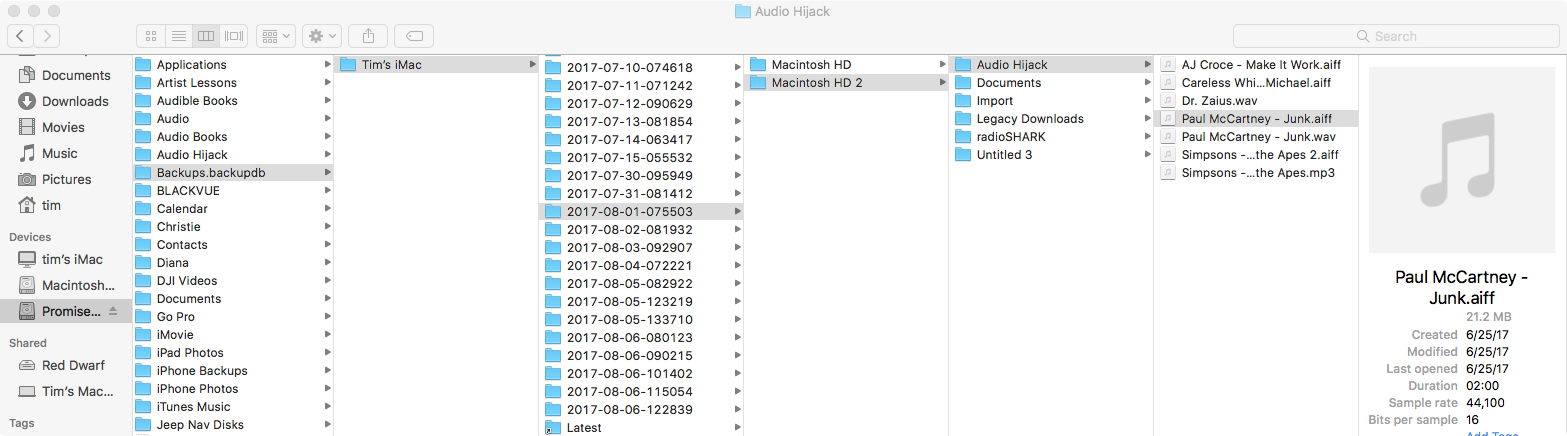Click the music note preview thumbnail

click(1463, 160)
